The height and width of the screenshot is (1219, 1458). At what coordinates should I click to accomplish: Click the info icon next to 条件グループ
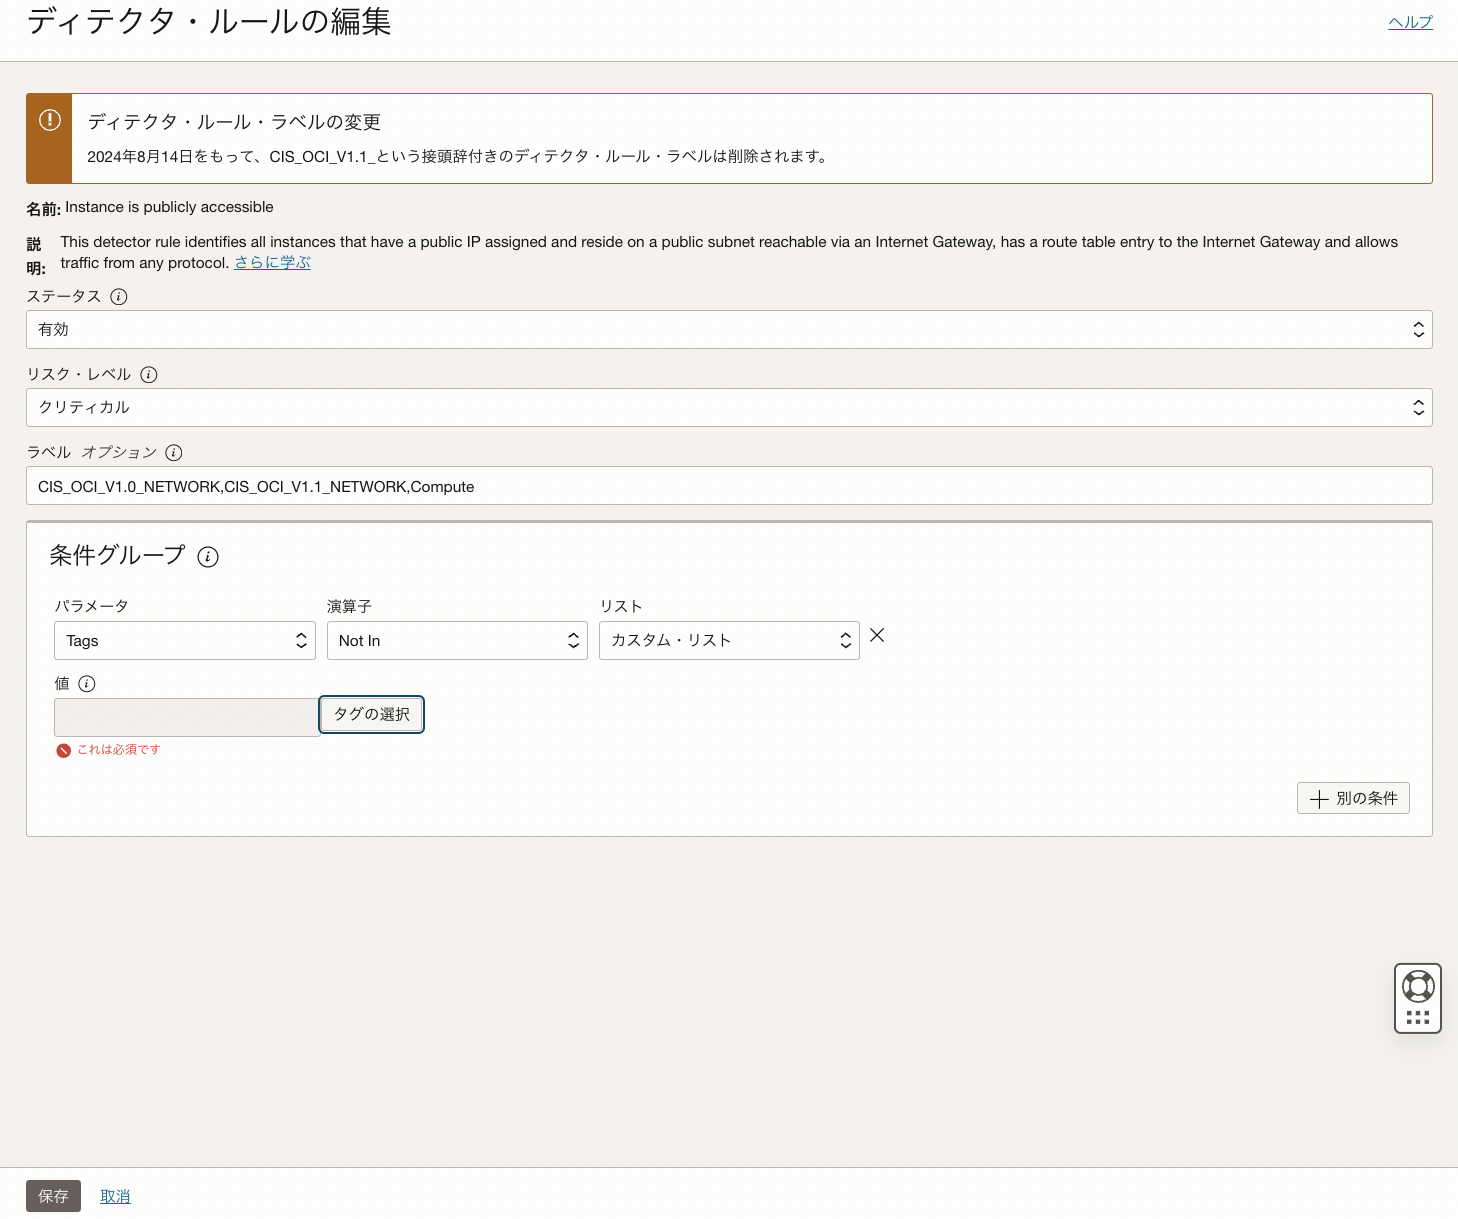tap(208, 557)
